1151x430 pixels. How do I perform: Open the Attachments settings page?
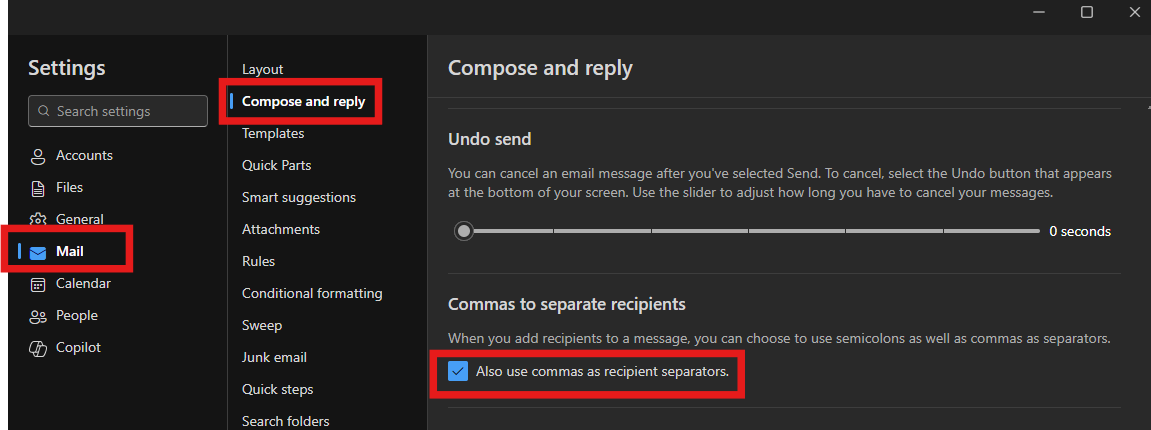click(x=281, y=230)
